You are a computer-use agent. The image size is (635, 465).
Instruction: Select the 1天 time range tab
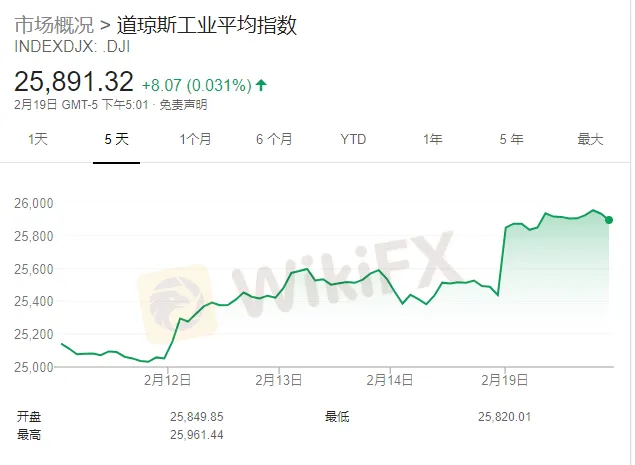[x=39, y=140]
